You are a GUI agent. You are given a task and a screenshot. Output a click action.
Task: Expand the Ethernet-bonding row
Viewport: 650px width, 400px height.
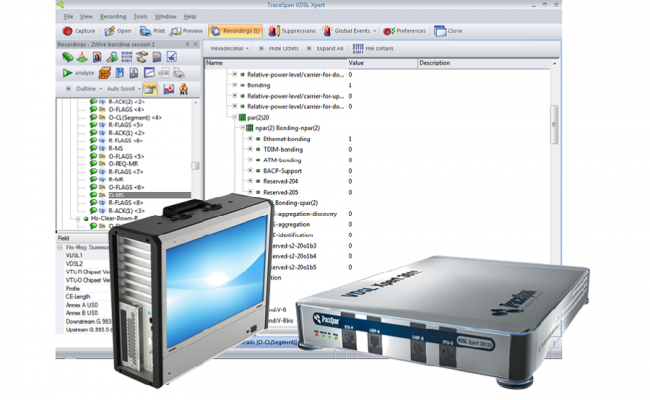tap(250, 138)
